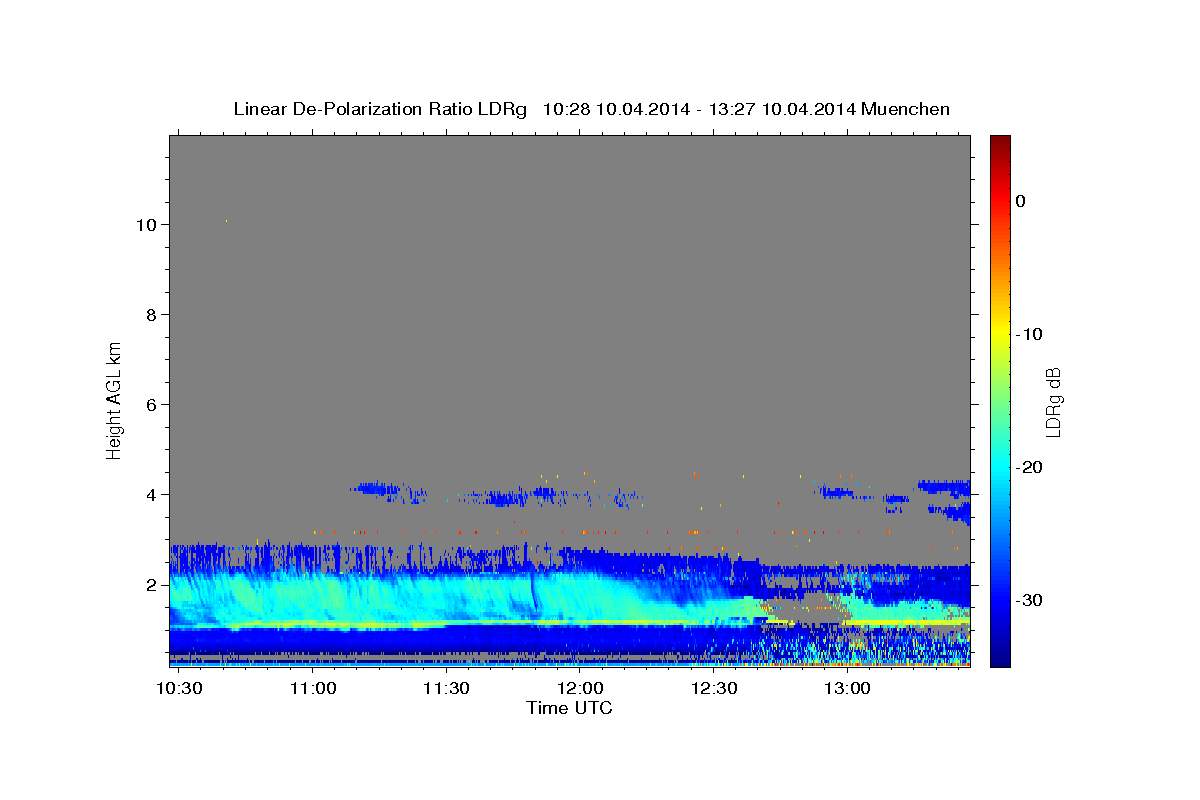Click the colorbar value -30 label
Image resolution: width=1200 pixels, height=800 pixels.
point(1028,600)
